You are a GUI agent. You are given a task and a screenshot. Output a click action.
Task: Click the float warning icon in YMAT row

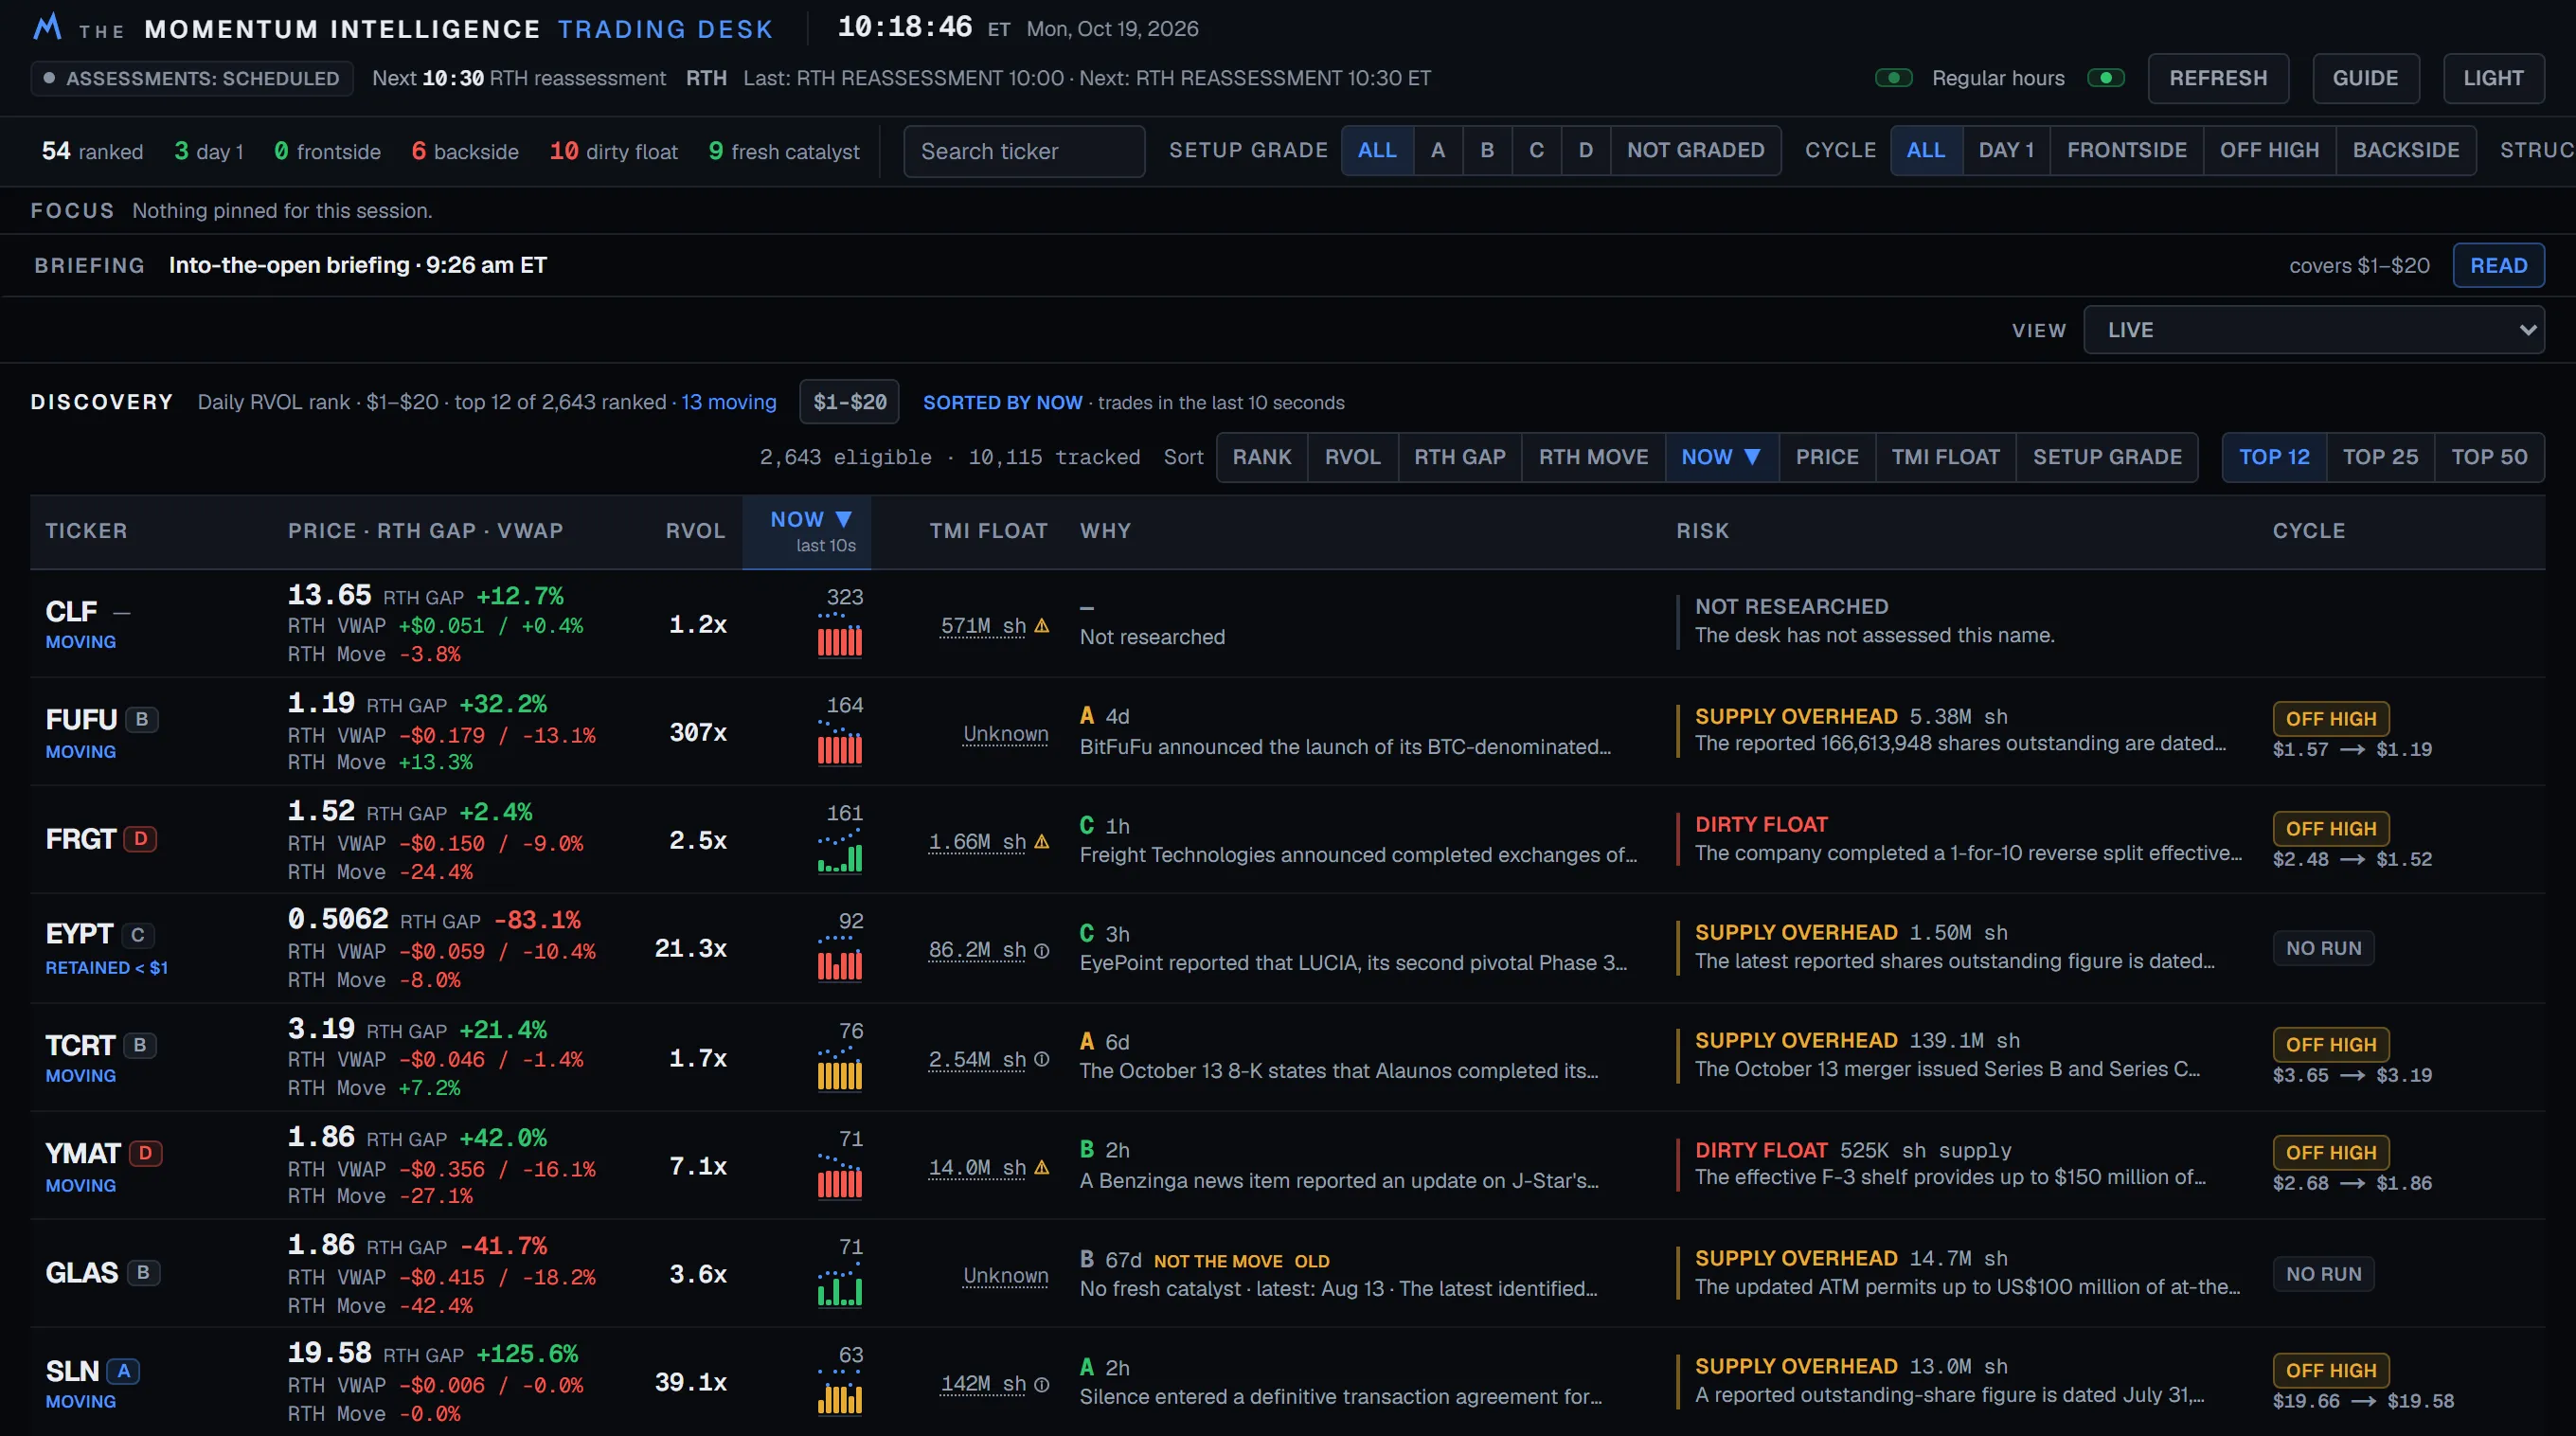pyautogui.click(x=1041, y=1167)
